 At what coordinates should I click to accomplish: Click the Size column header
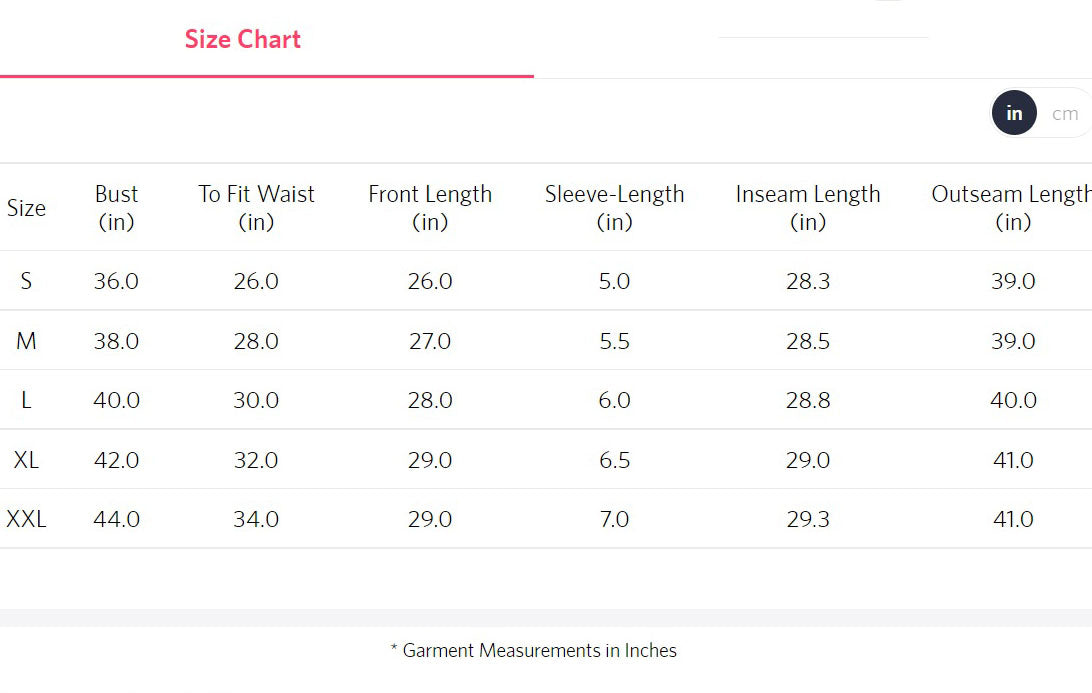26,208
